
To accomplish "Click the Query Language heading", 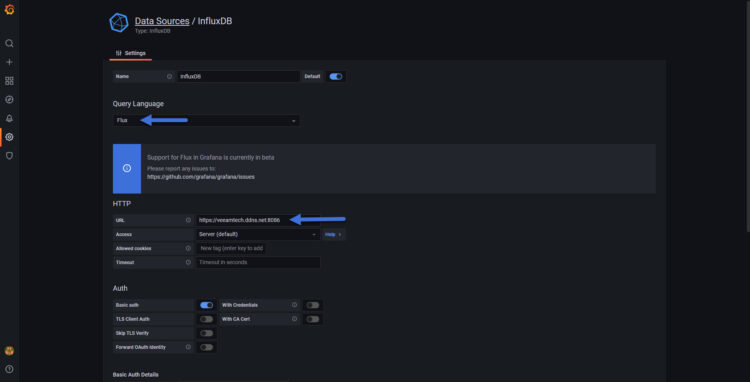I will click(x=138, y=104).
